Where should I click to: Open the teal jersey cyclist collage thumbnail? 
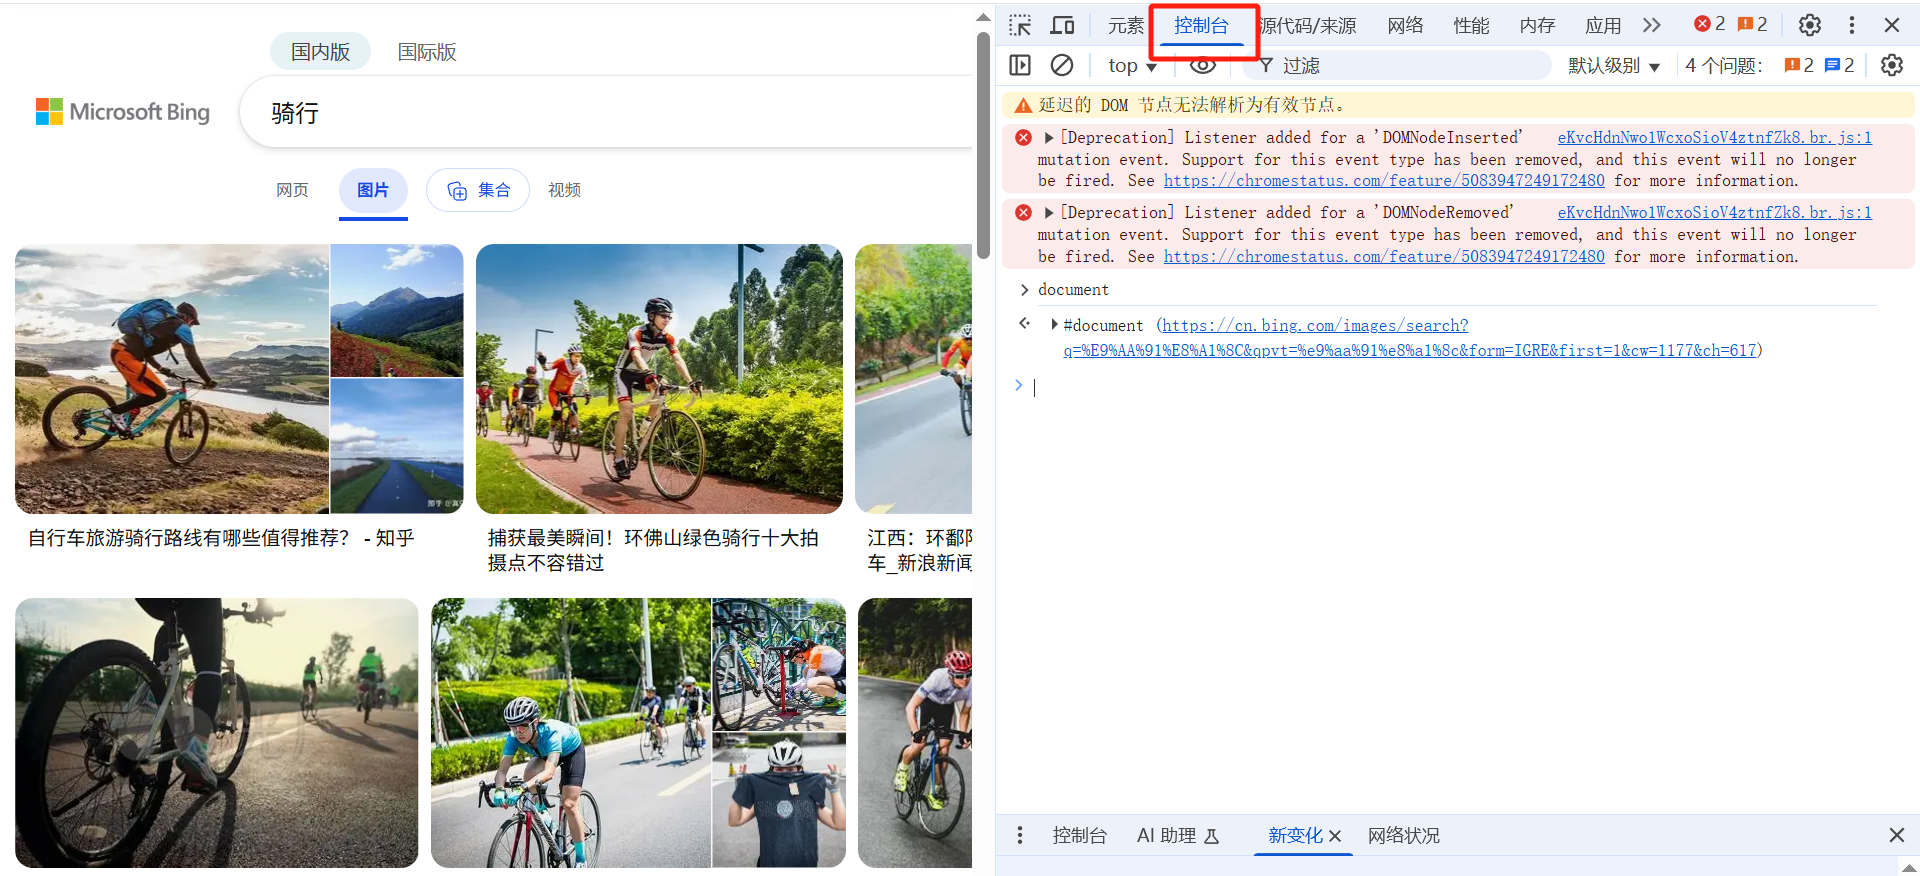pyautogui.click(x=638, y=733)
